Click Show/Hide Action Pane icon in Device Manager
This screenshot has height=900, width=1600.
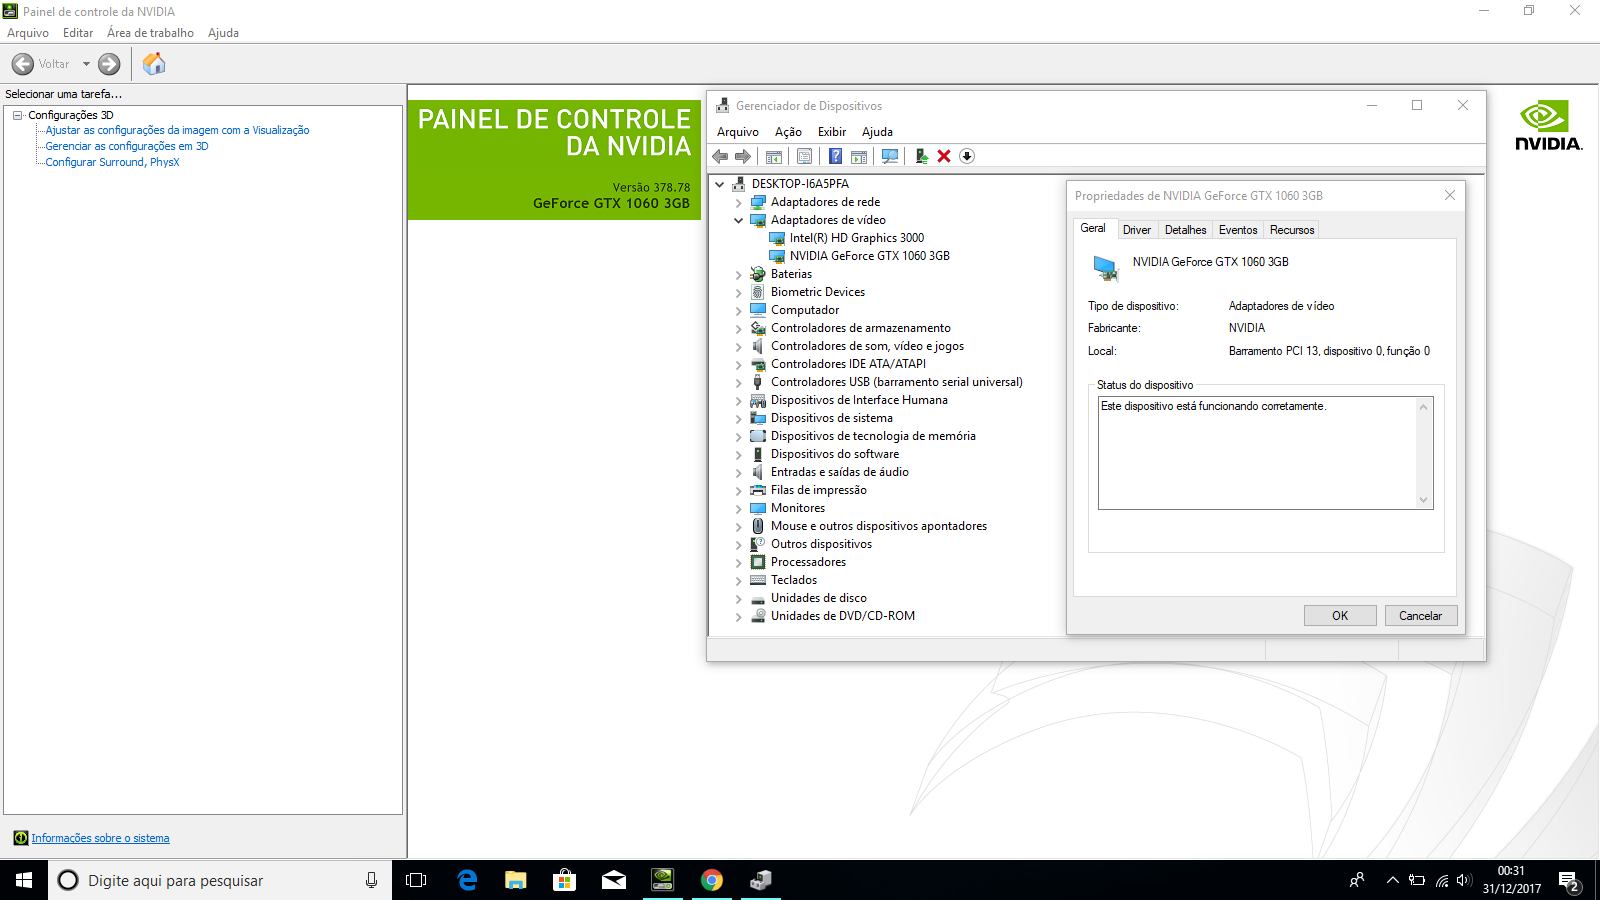859,156
